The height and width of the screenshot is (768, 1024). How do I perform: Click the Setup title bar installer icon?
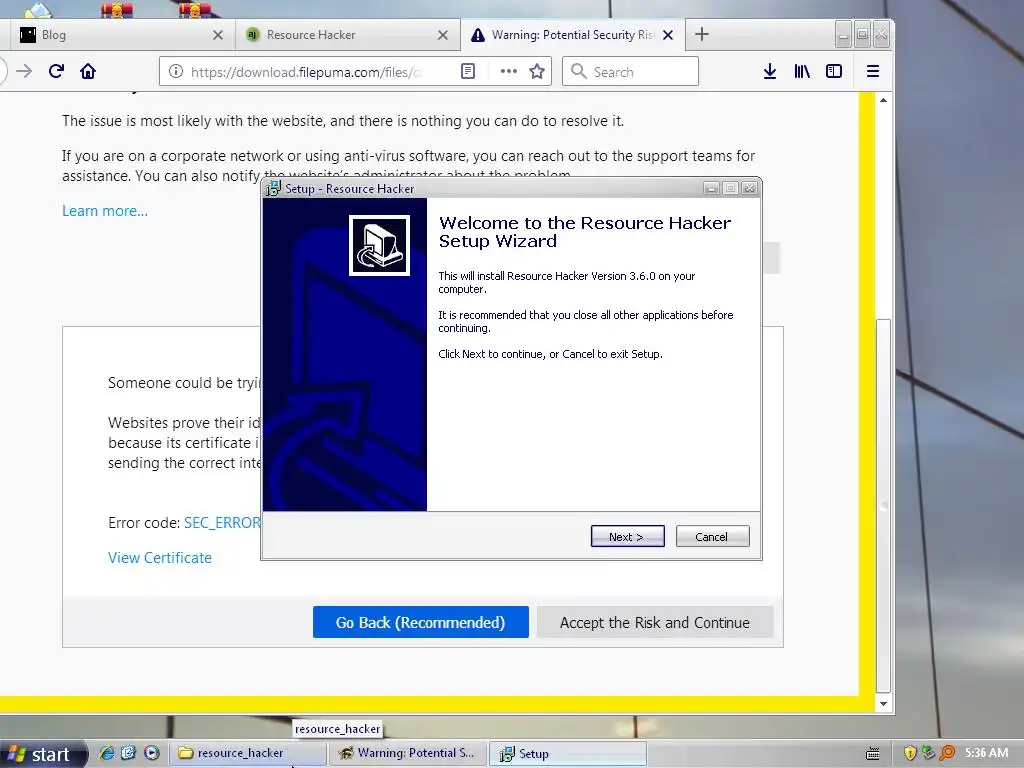[x=274, y=189]
